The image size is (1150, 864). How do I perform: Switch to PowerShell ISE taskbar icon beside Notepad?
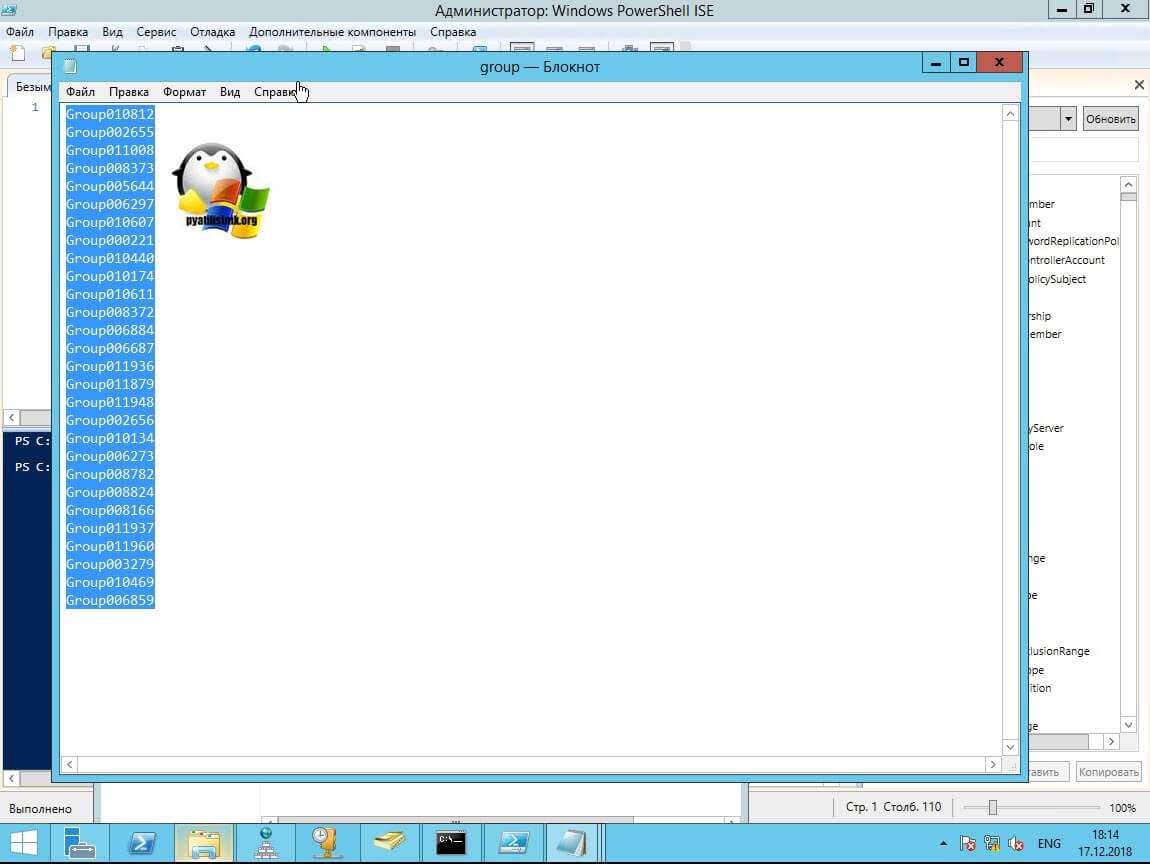(513, 842)
